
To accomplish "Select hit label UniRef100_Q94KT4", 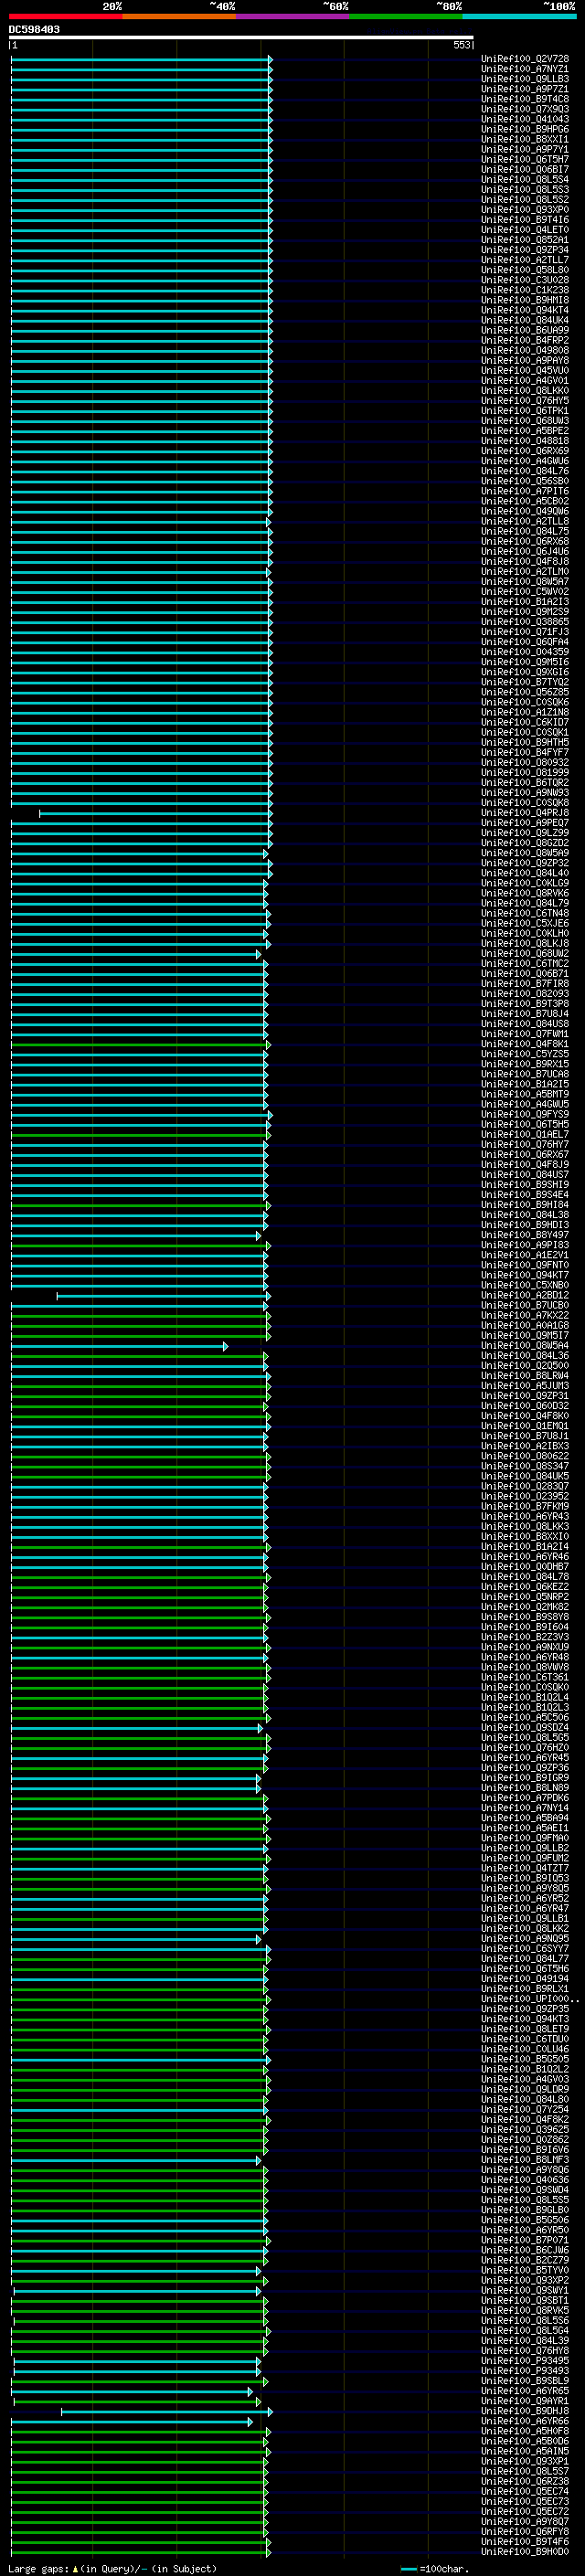I will [x=524, y=310].
